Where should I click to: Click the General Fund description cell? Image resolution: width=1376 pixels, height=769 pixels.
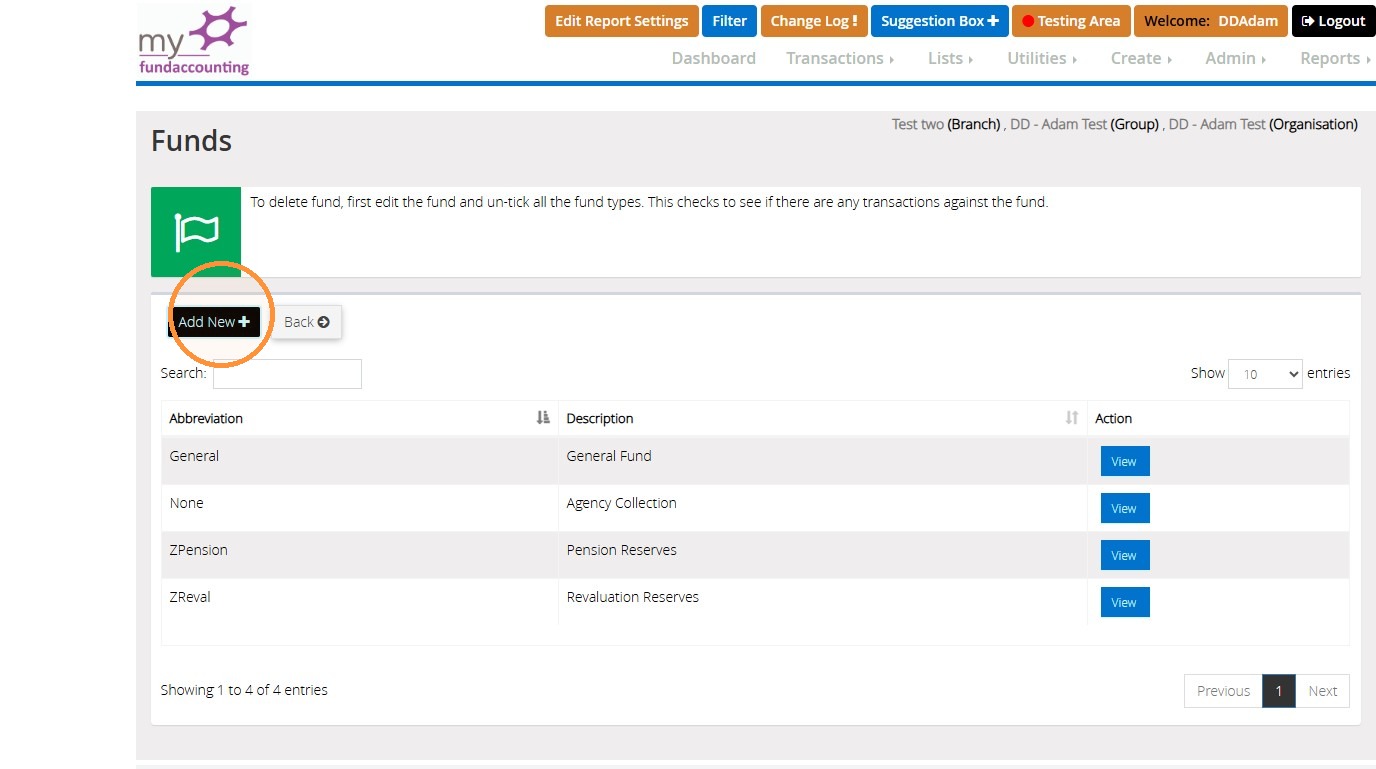[823, 461]
